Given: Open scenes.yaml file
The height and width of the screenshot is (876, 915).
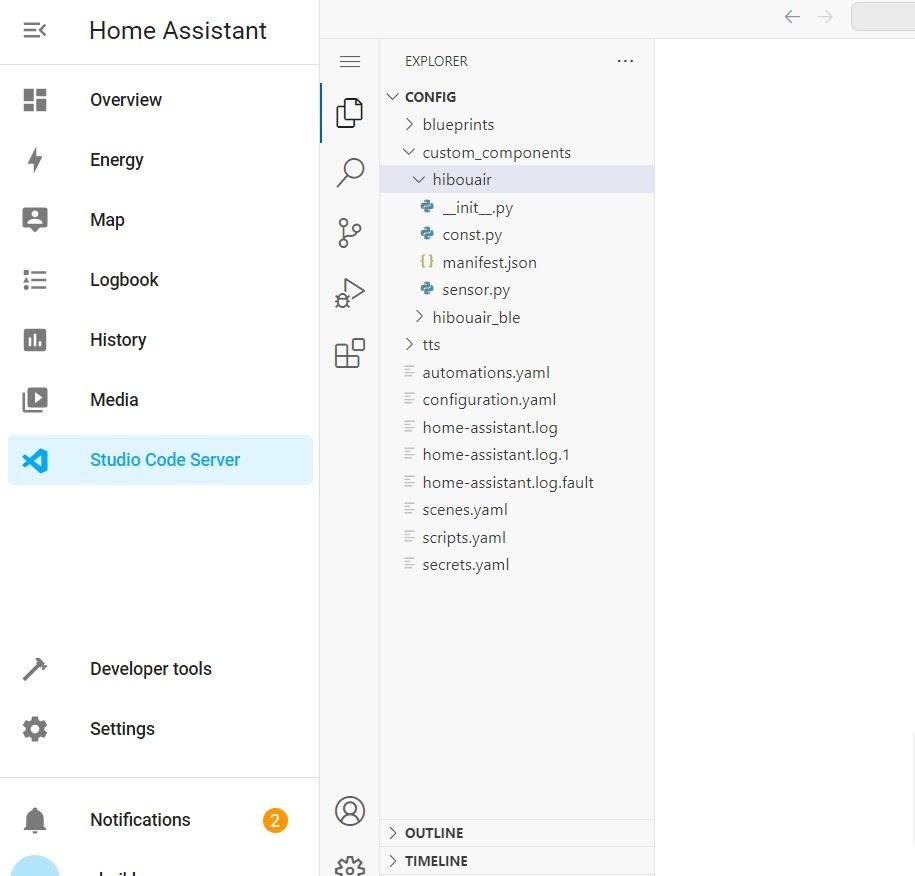Looking at the screenshot, I should click(517, 509).
